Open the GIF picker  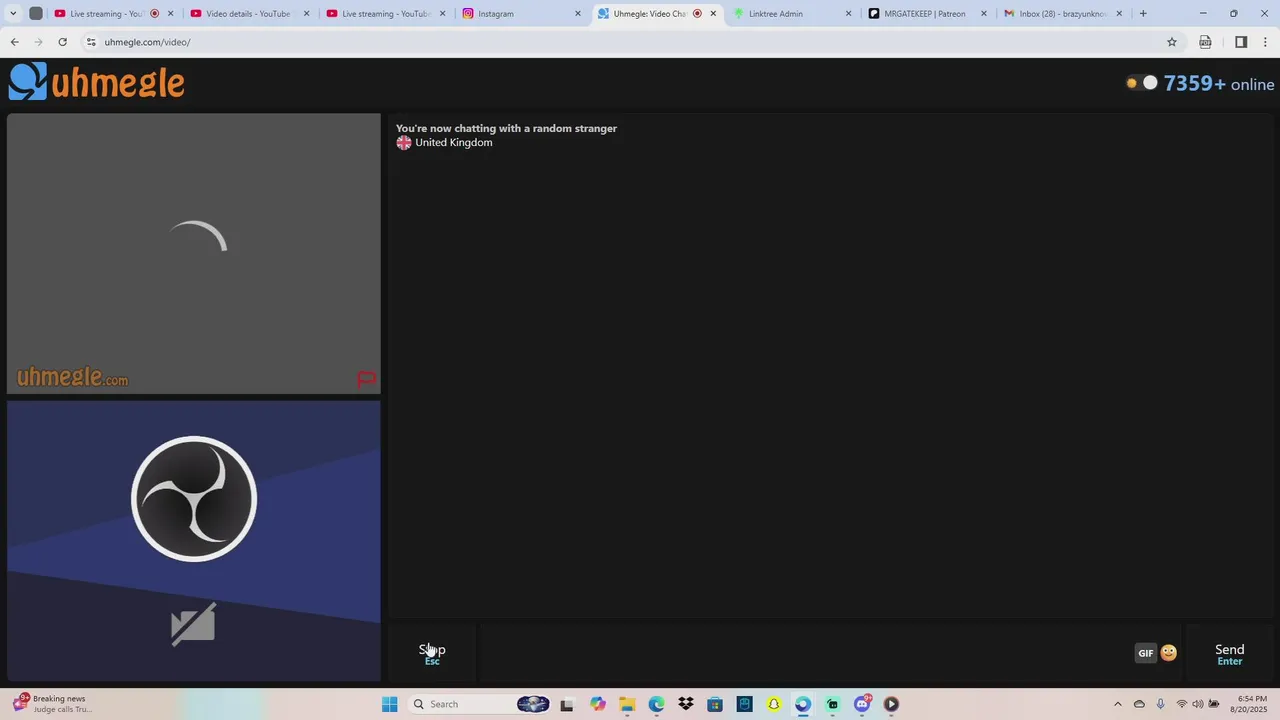pos(1146,653)
